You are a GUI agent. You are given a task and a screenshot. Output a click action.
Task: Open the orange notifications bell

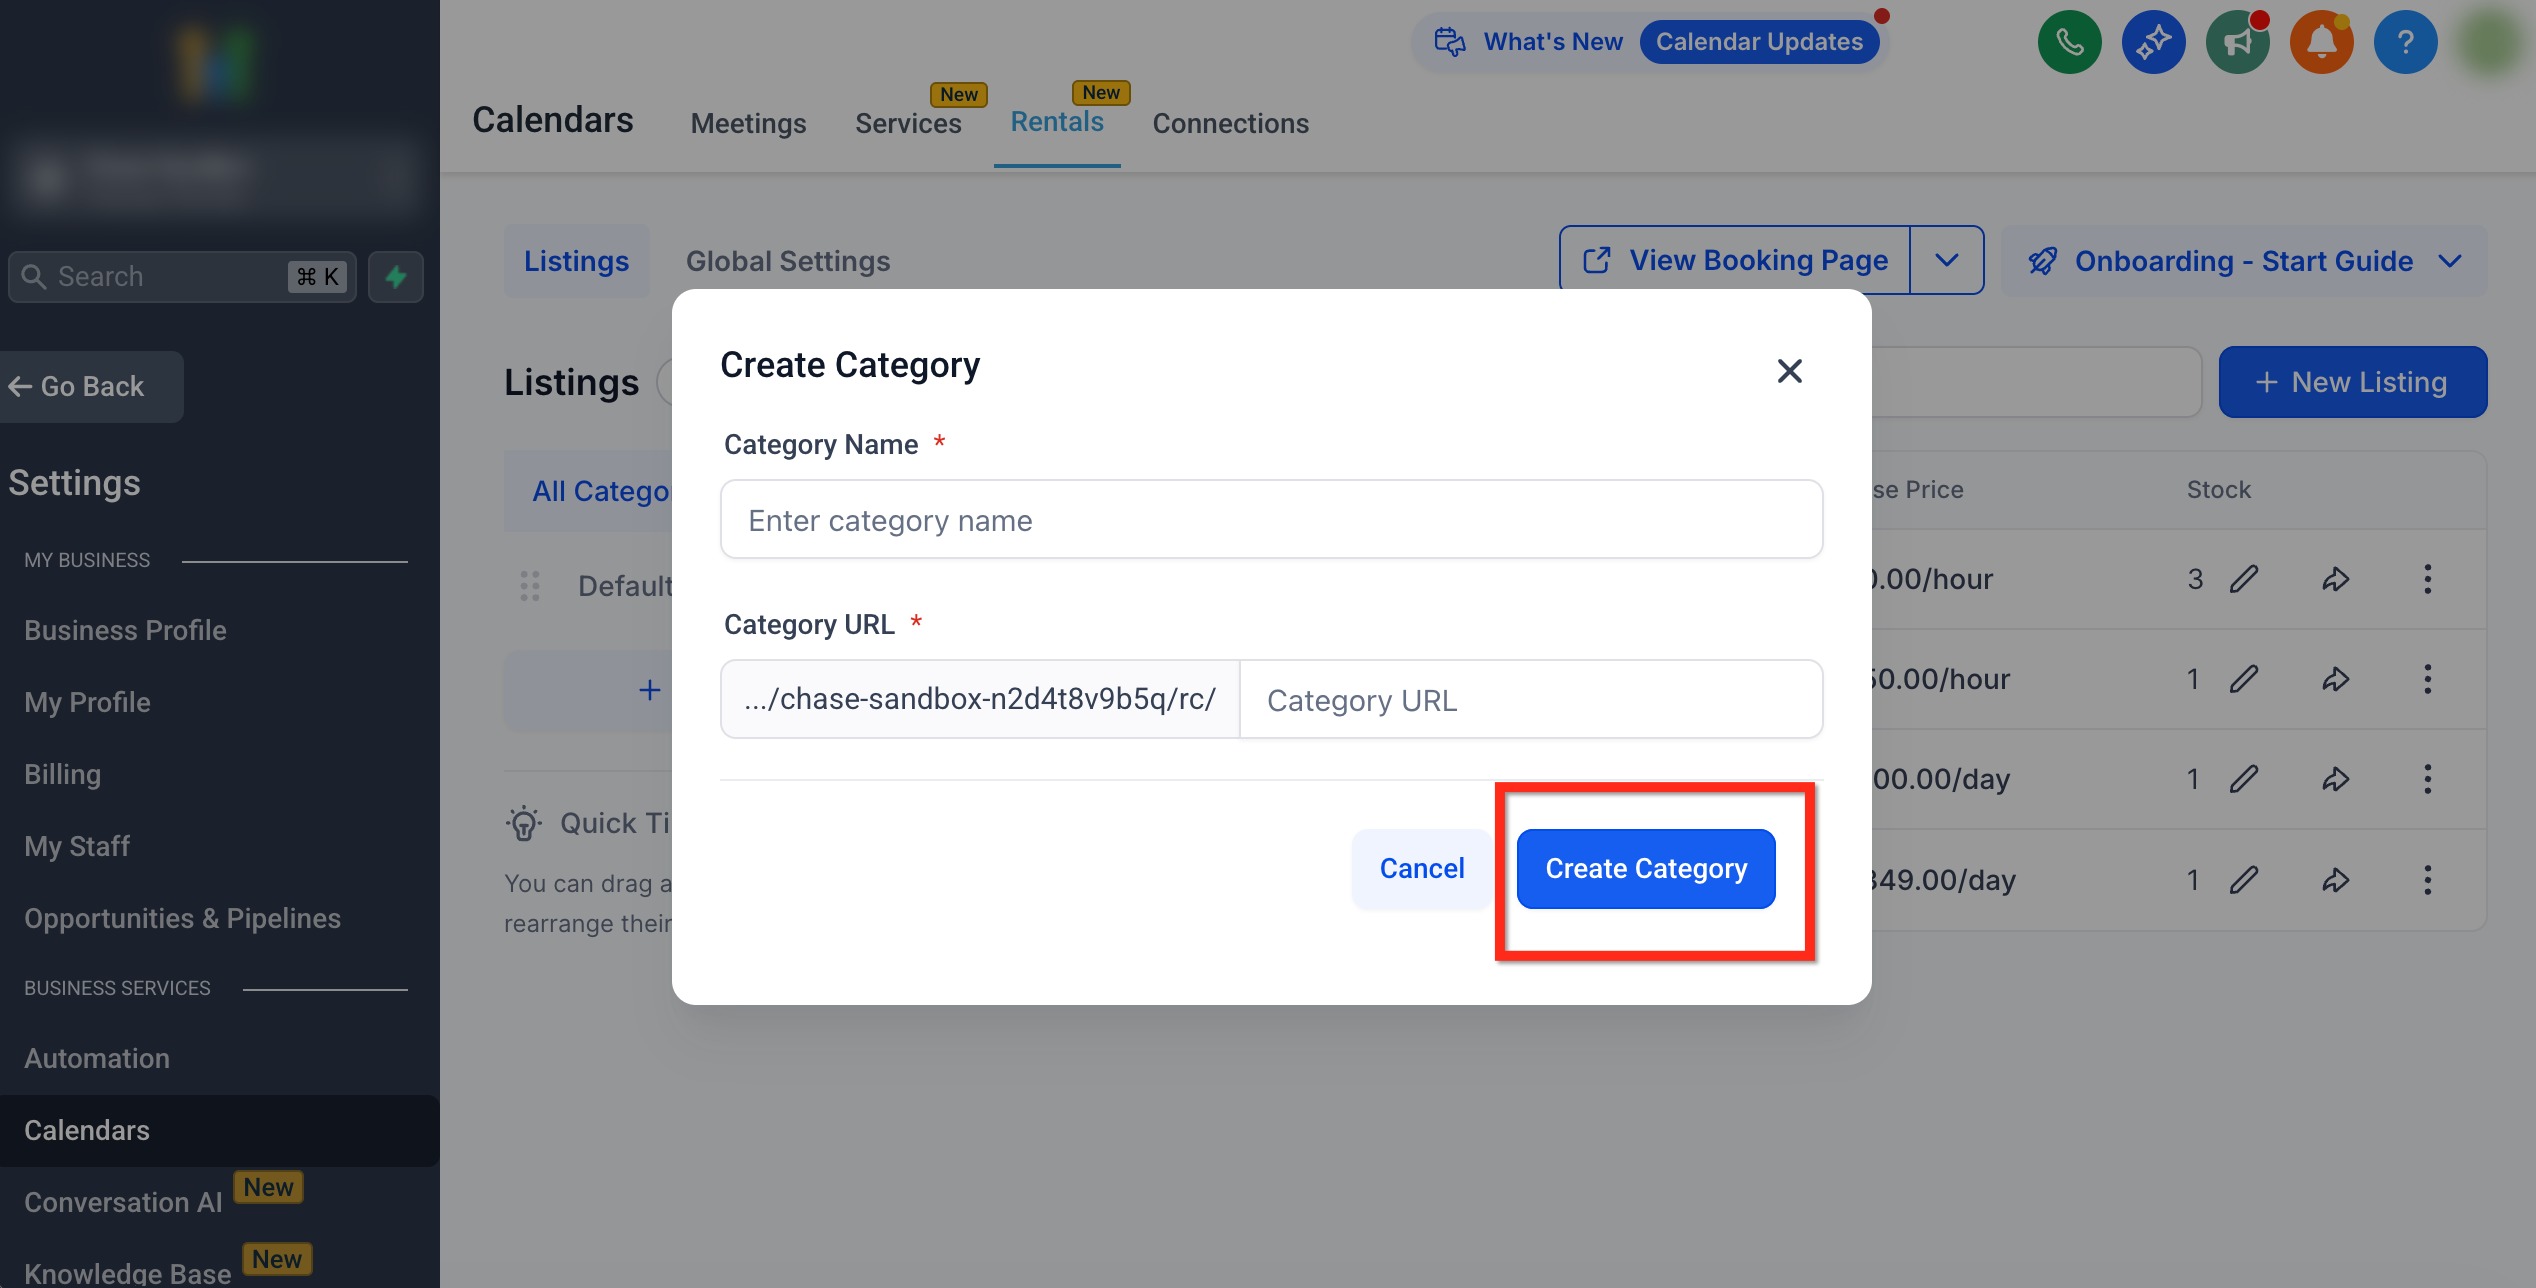tap(2321, 43)
